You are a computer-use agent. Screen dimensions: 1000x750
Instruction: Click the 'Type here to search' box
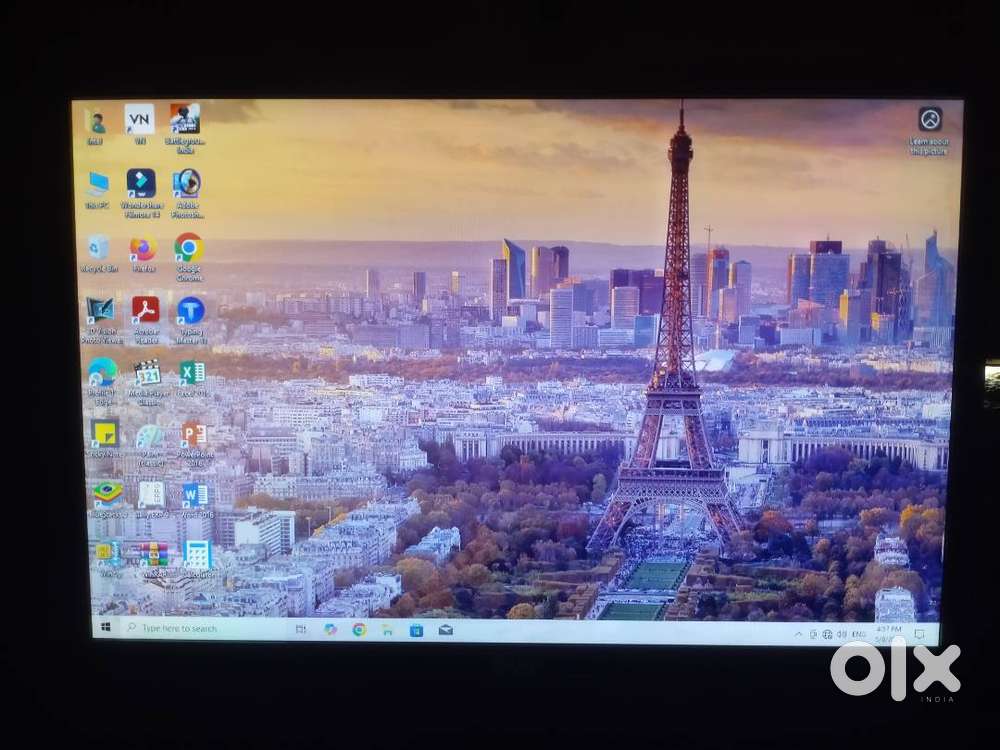click(x=200, y=628)
